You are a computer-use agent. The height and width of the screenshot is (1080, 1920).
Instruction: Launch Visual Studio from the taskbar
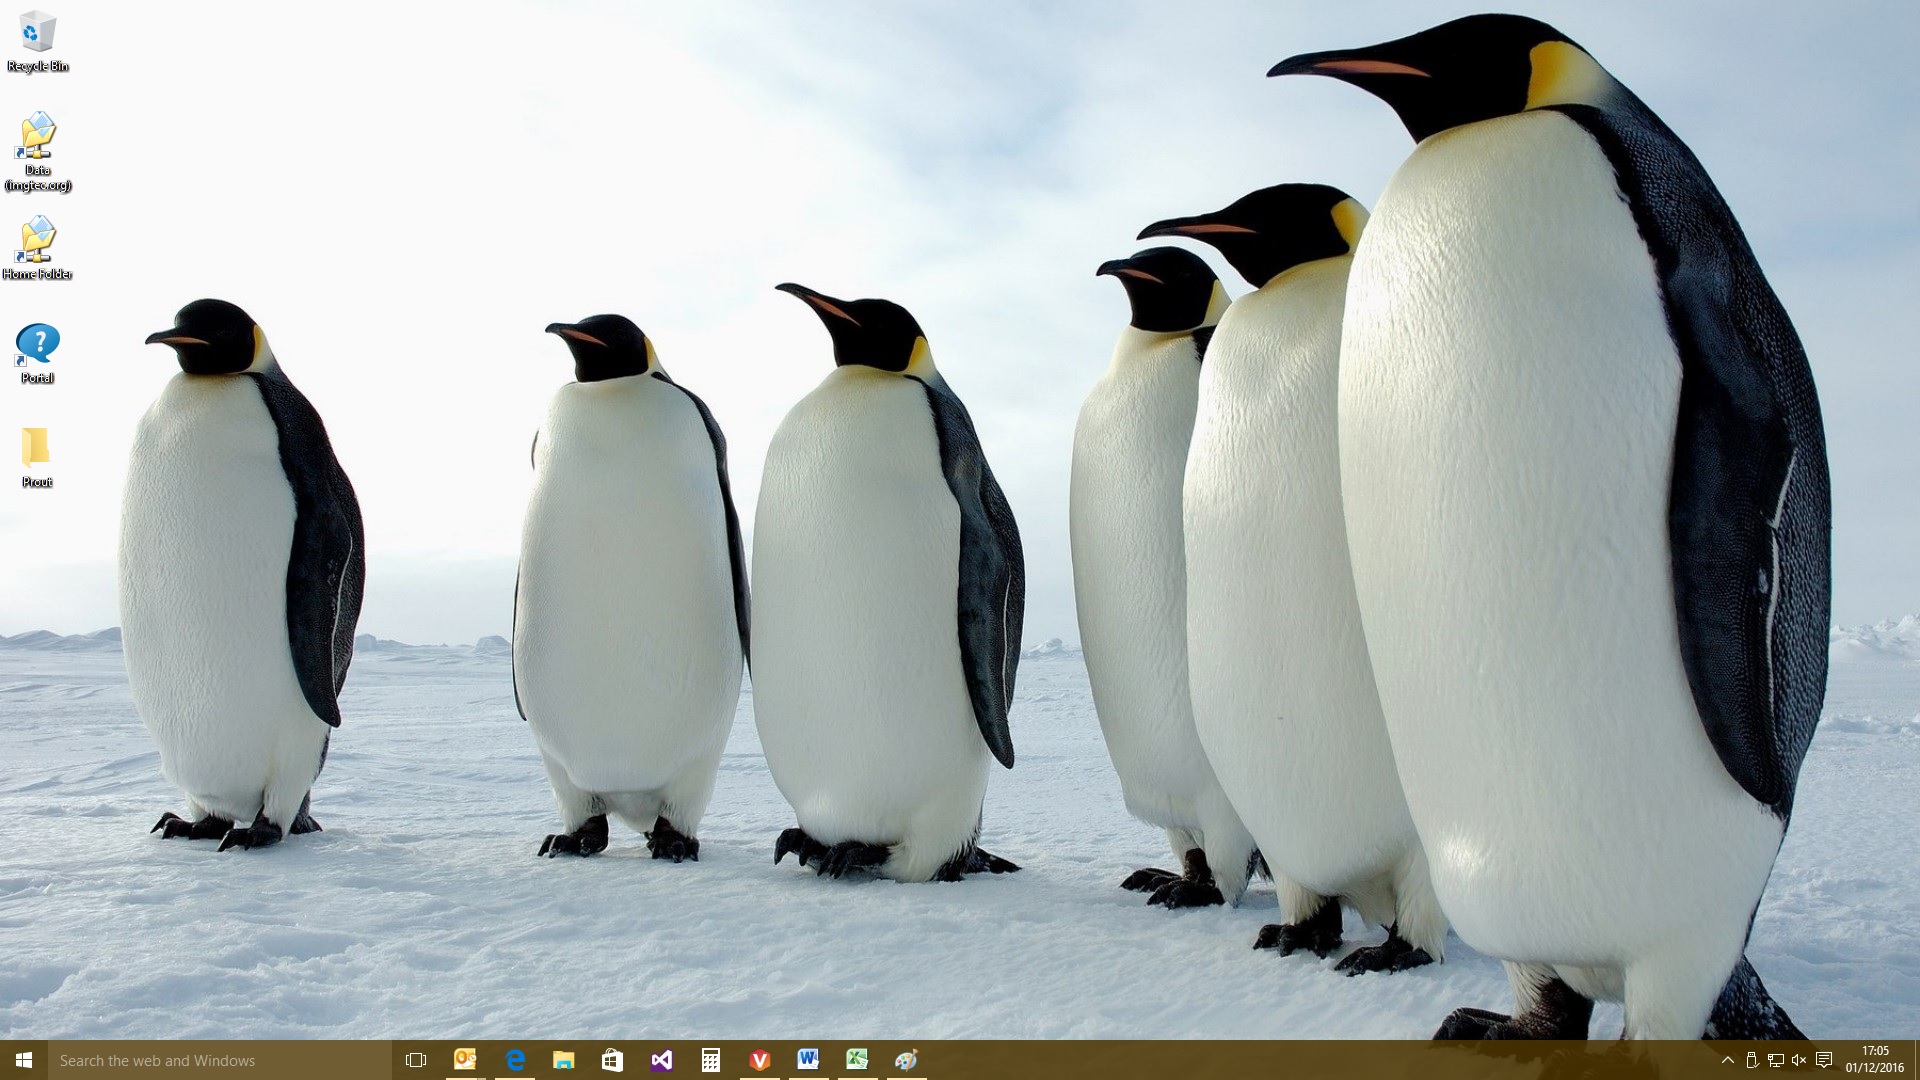(661, 1060)
